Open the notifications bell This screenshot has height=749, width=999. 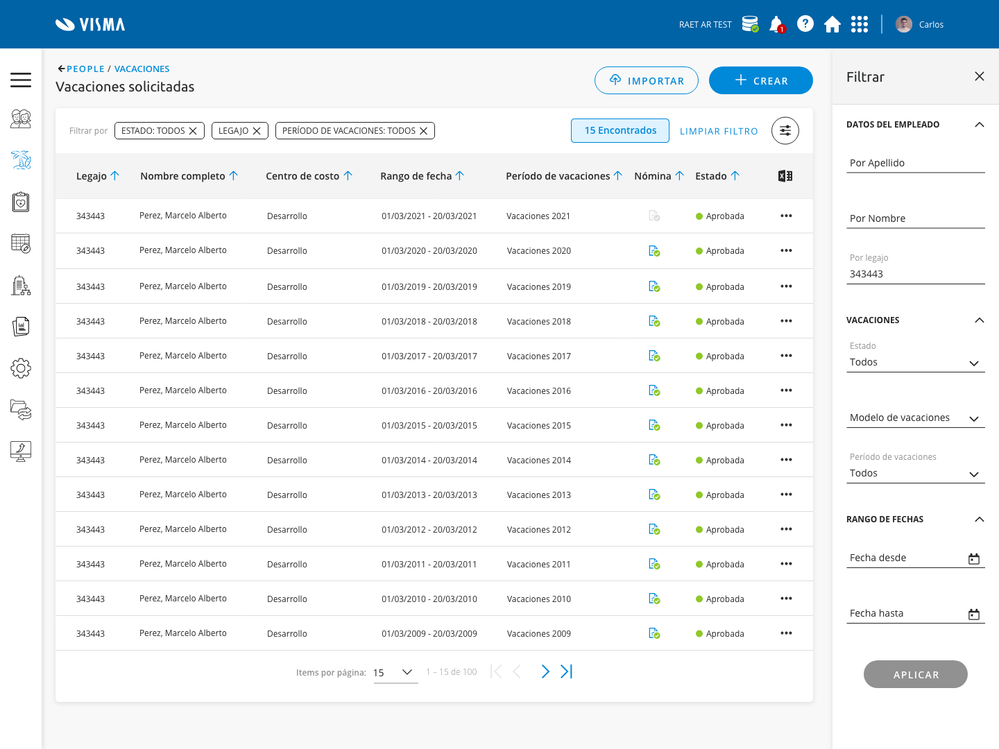[777, 24]
